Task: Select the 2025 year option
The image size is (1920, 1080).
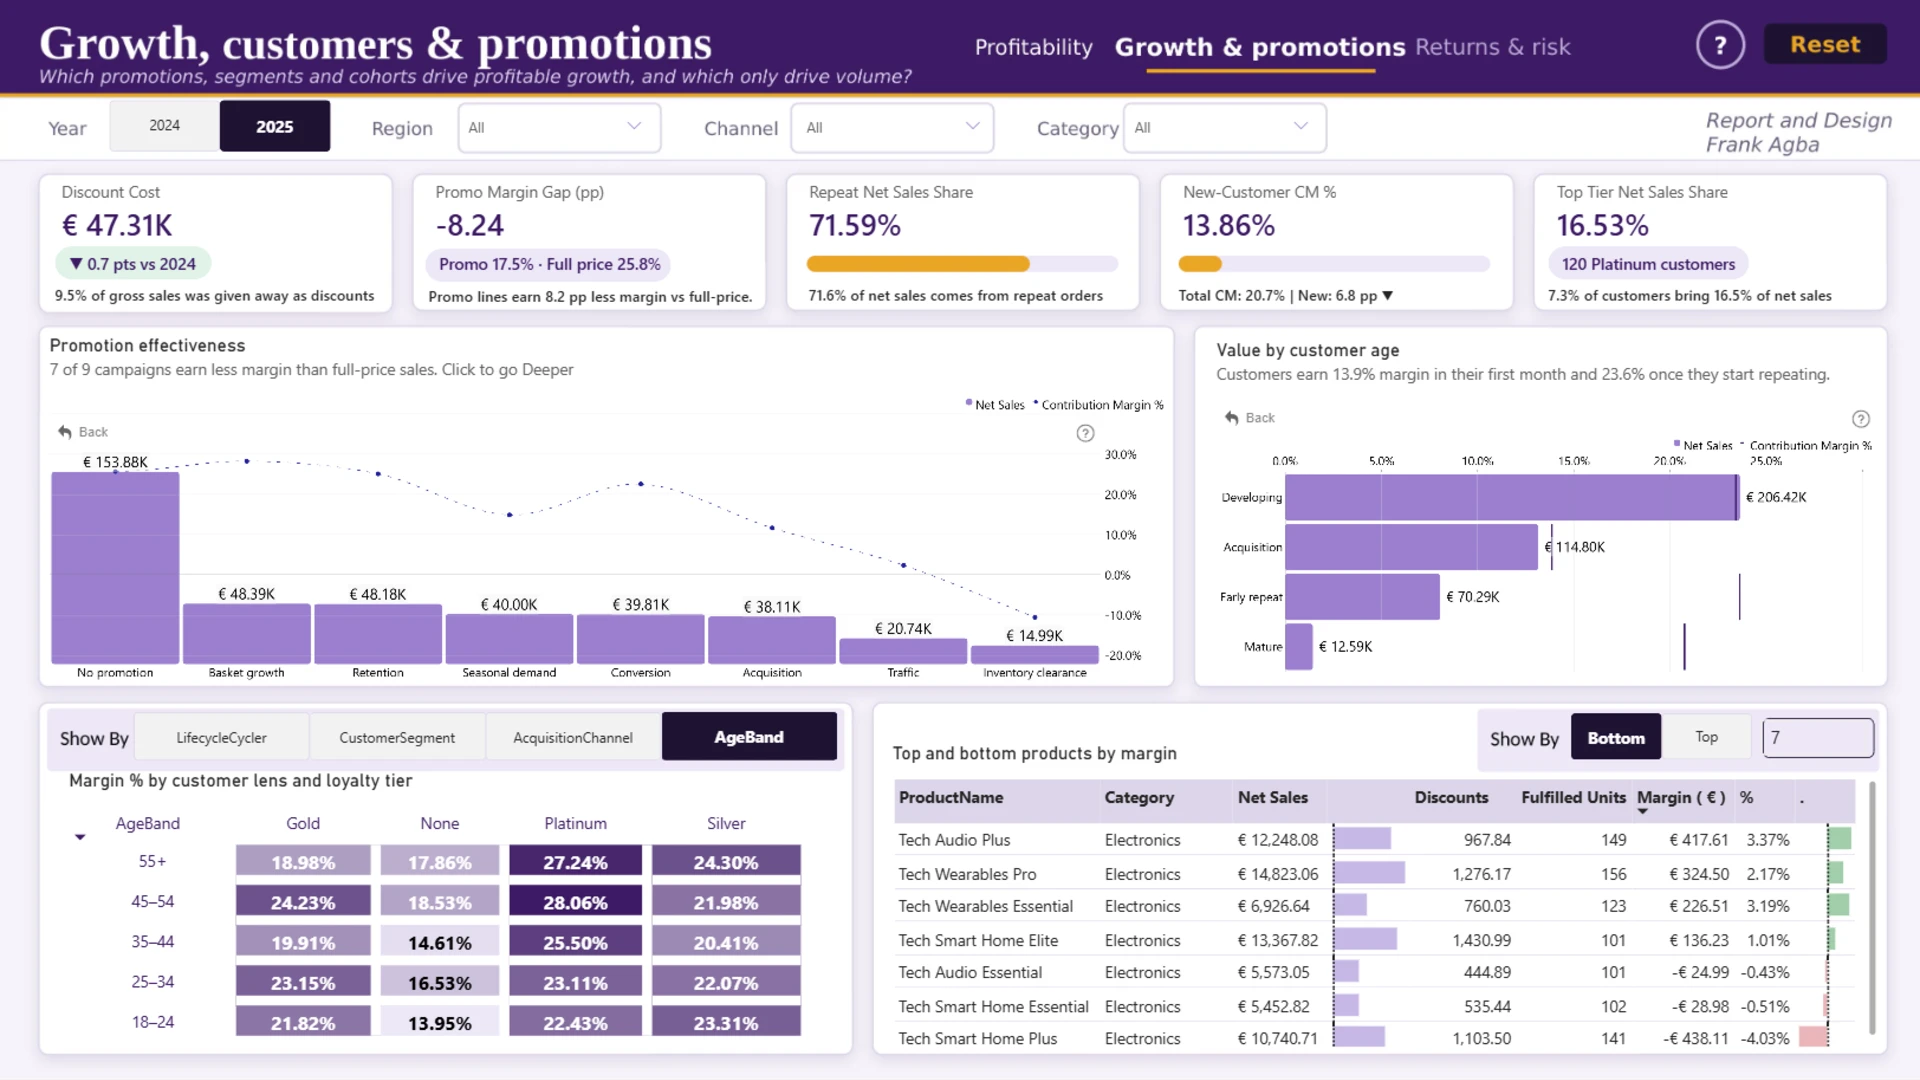Action: tap(275, 126)
